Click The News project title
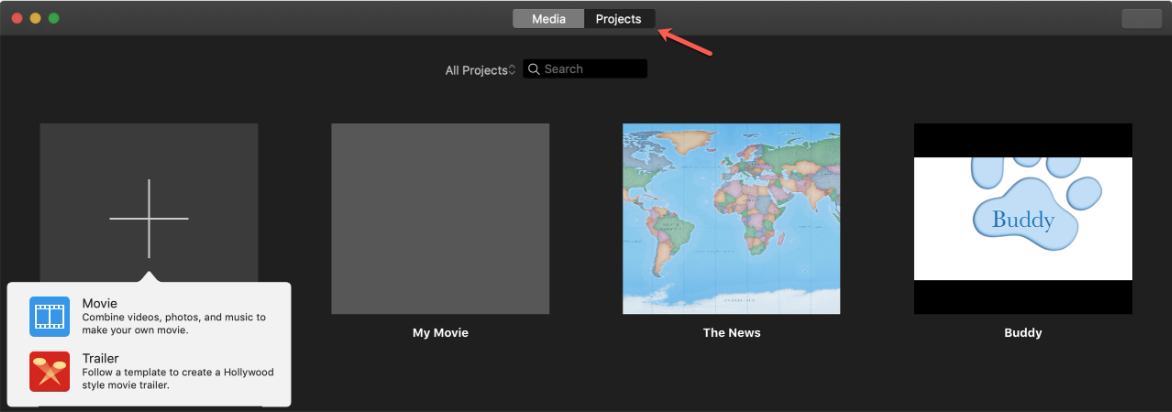This screenshot has width=1172, height=412. (x=732, y=333)
